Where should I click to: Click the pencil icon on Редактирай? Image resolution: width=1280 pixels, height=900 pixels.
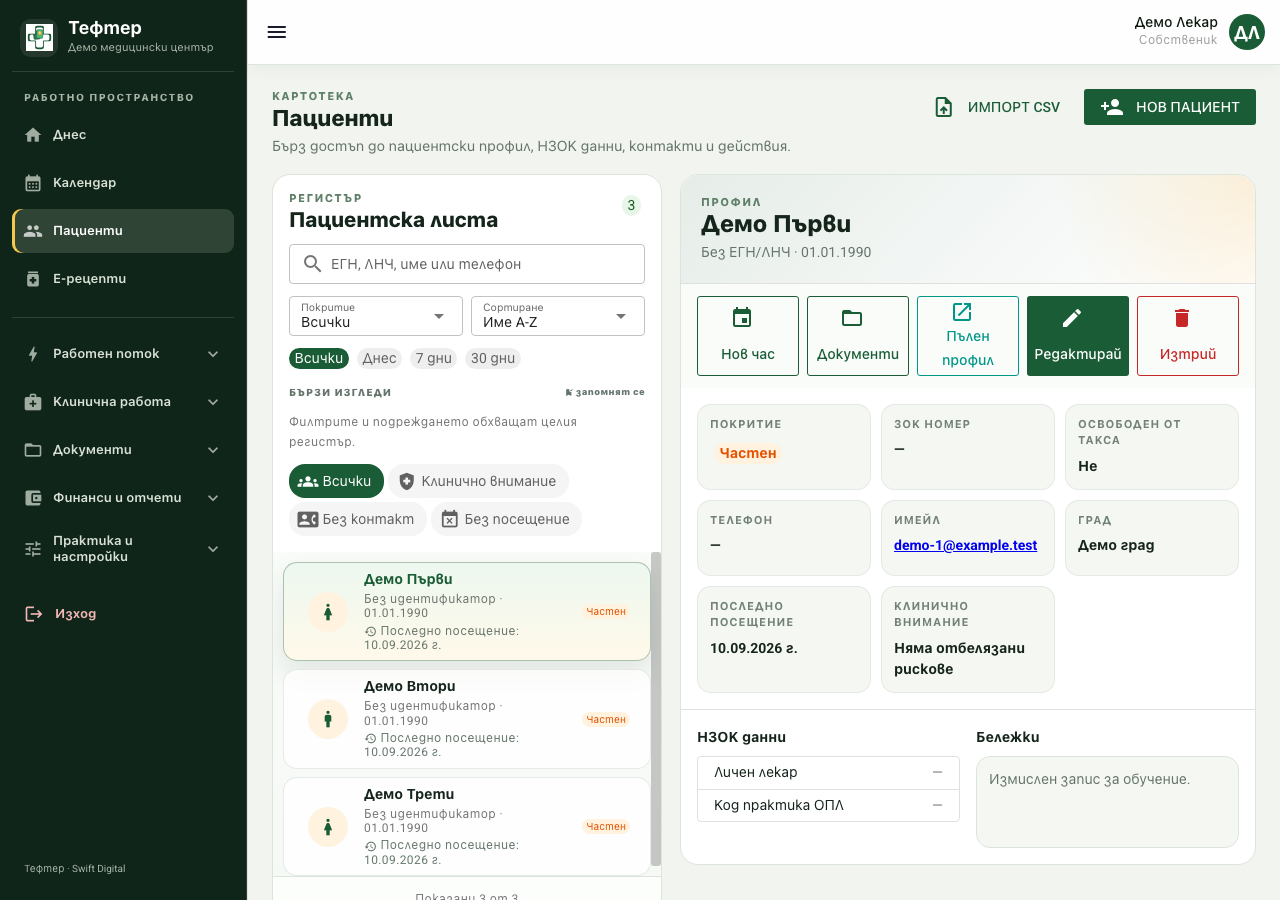click(x=1072, y=318)
